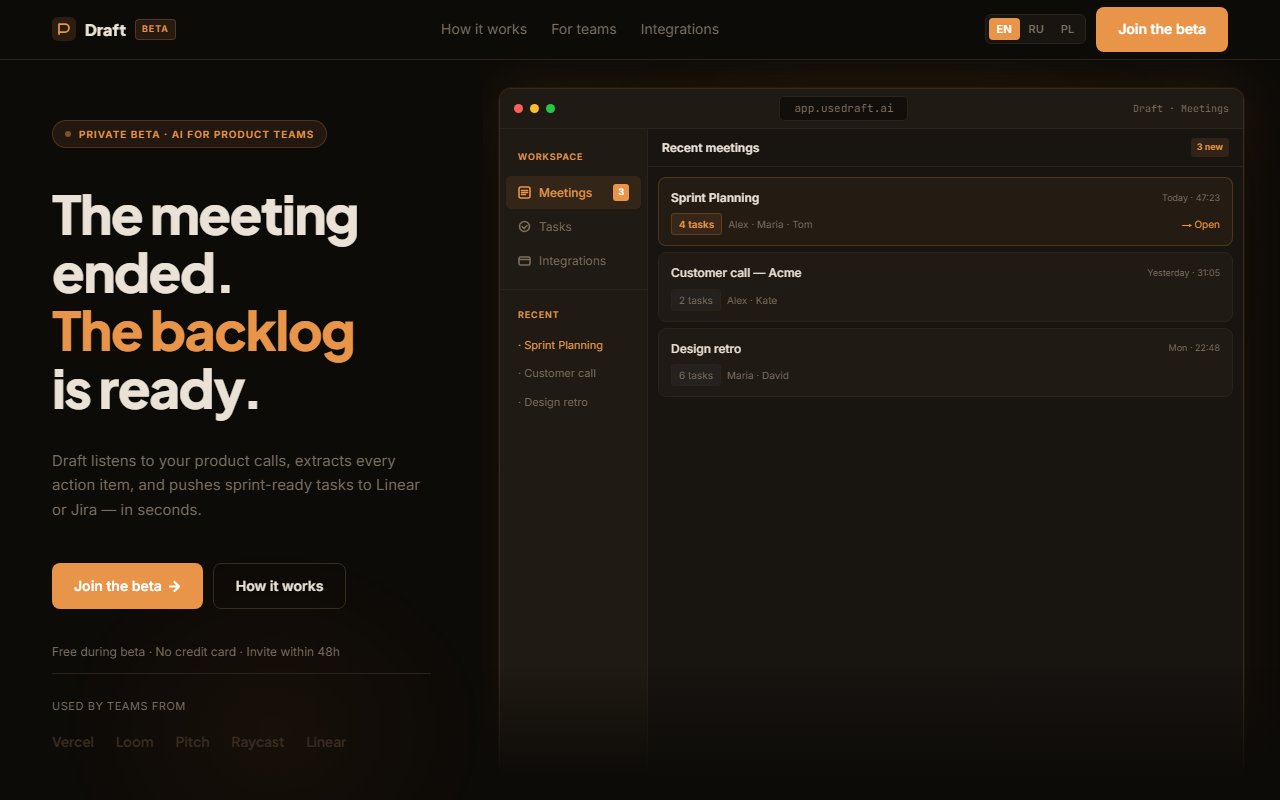Viewport: 1280px width, 800px height.
Task: Click the yellow minimize window dot
Action: 534,108
